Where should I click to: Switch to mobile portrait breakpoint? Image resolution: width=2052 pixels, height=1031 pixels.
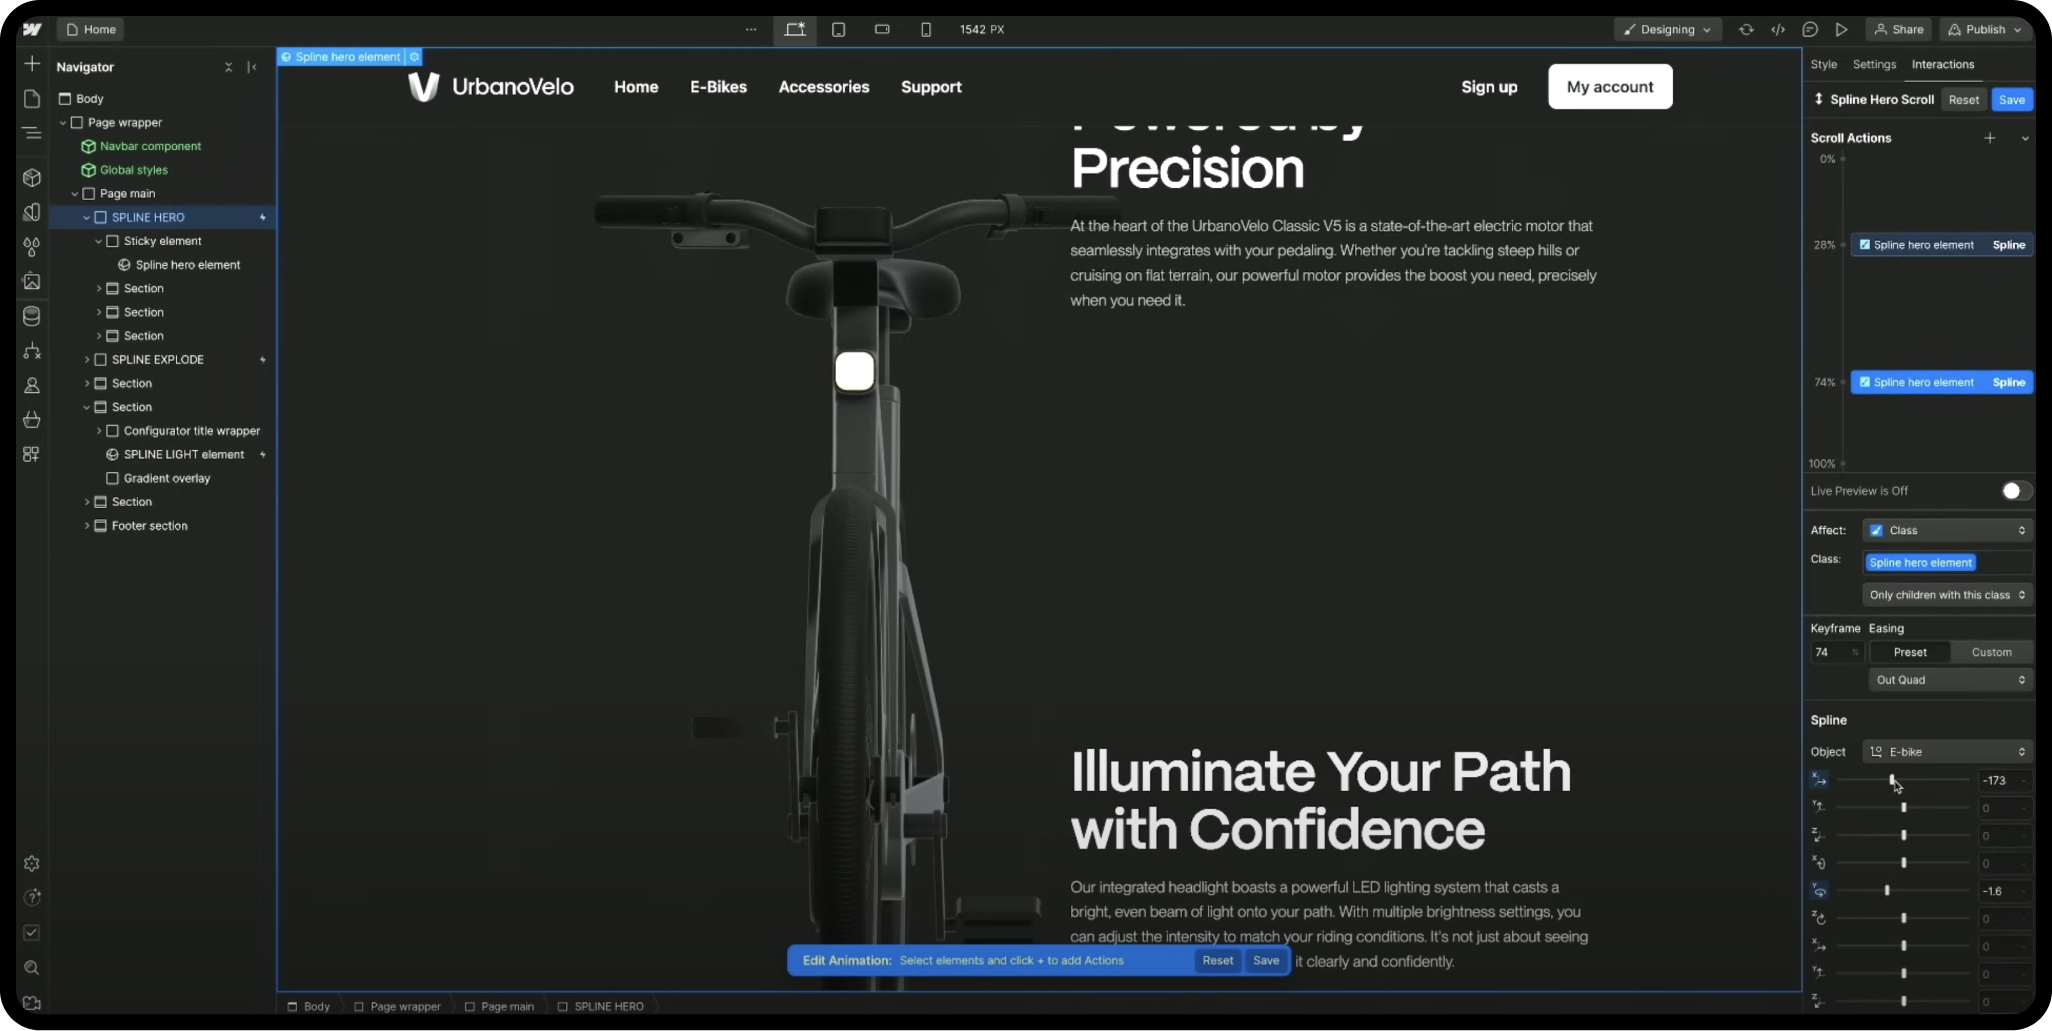926,30
